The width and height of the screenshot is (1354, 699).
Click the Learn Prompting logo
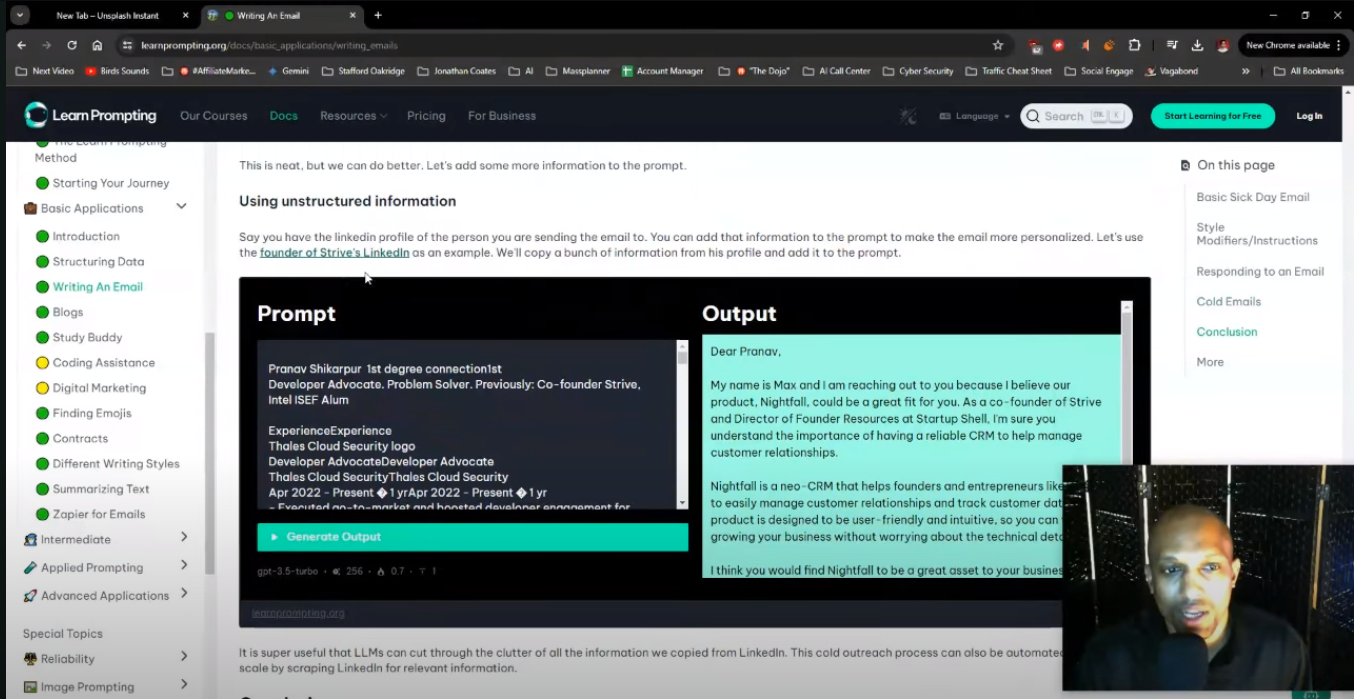90,116
